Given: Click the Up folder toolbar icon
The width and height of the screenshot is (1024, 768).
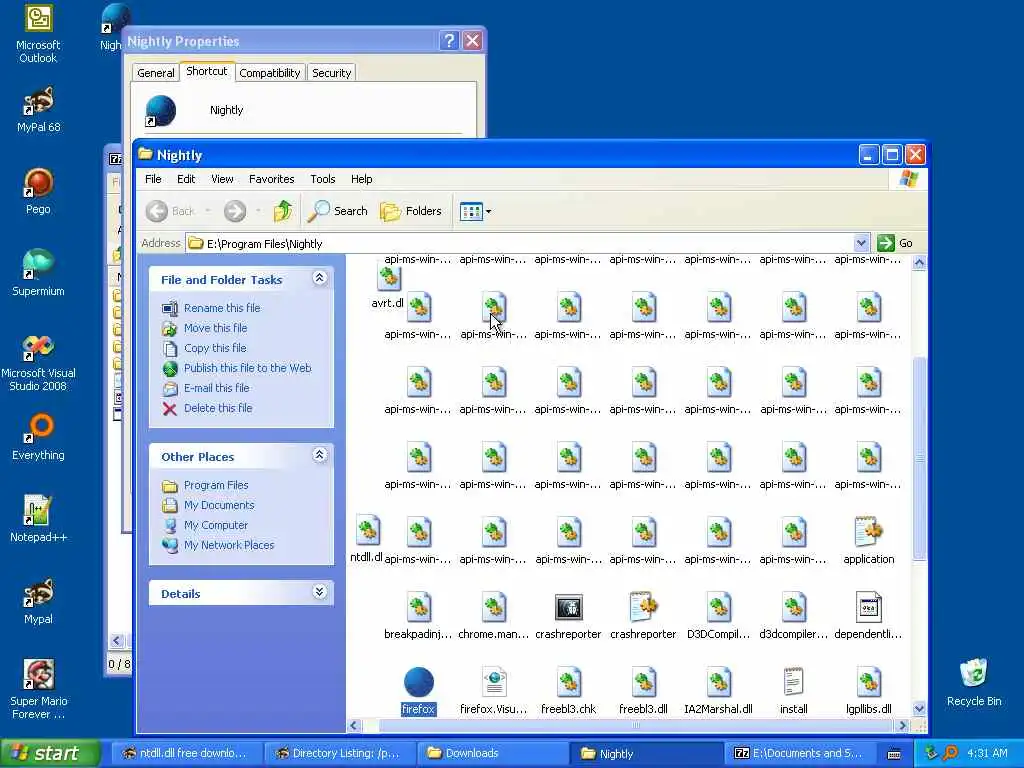Looking at the screenshot, I should pyautogui.click(x=283, y=211).
